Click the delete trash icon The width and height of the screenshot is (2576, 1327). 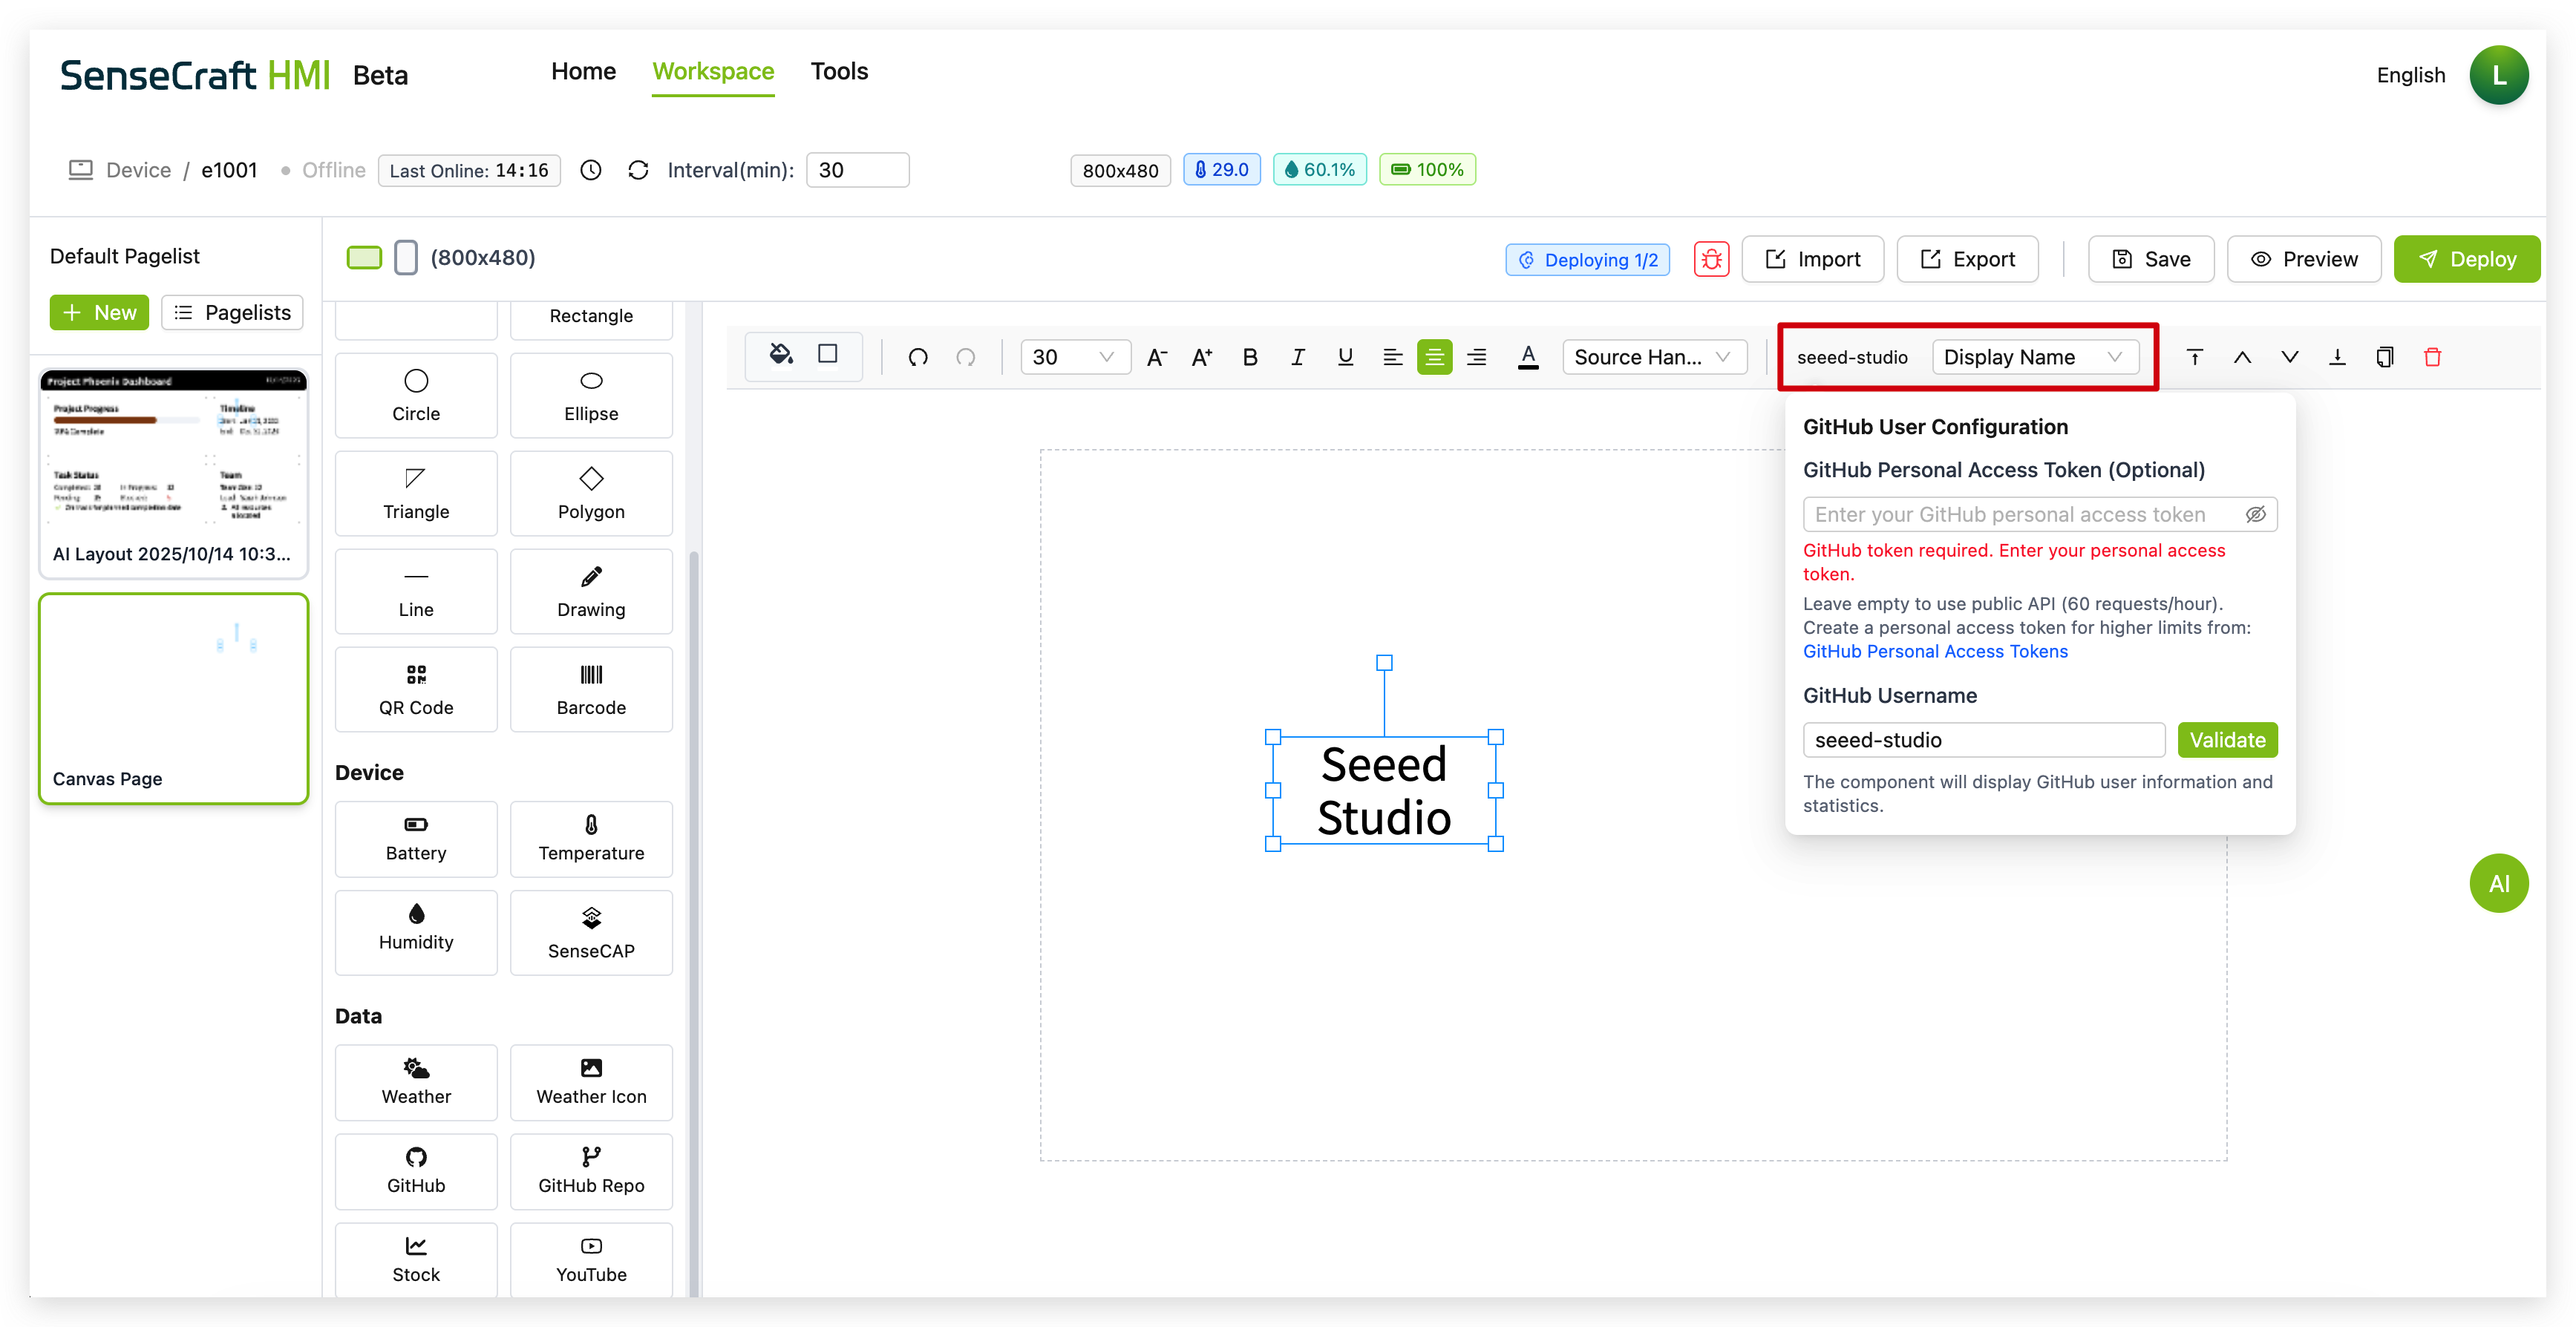point(2432,357)
